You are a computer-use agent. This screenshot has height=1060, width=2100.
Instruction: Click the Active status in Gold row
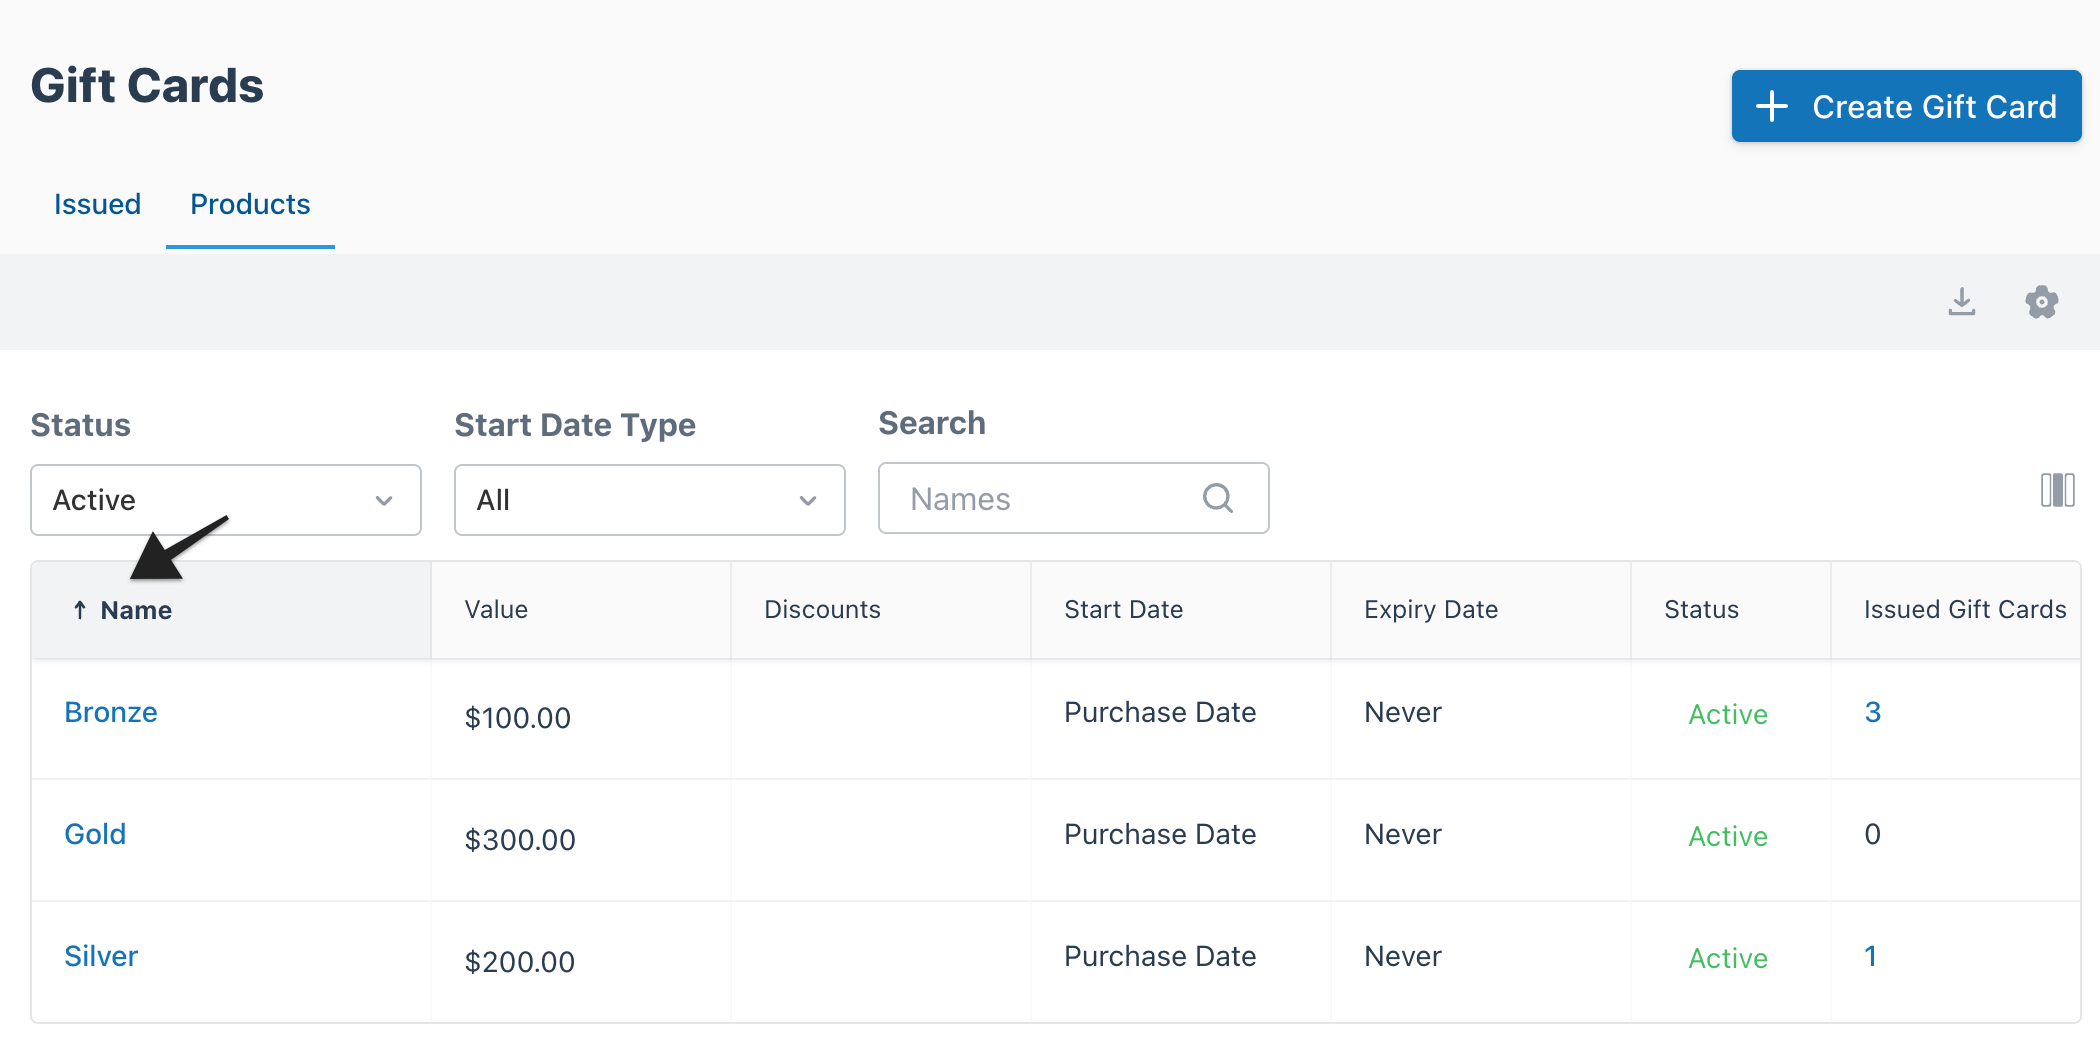coord(1728,836)
